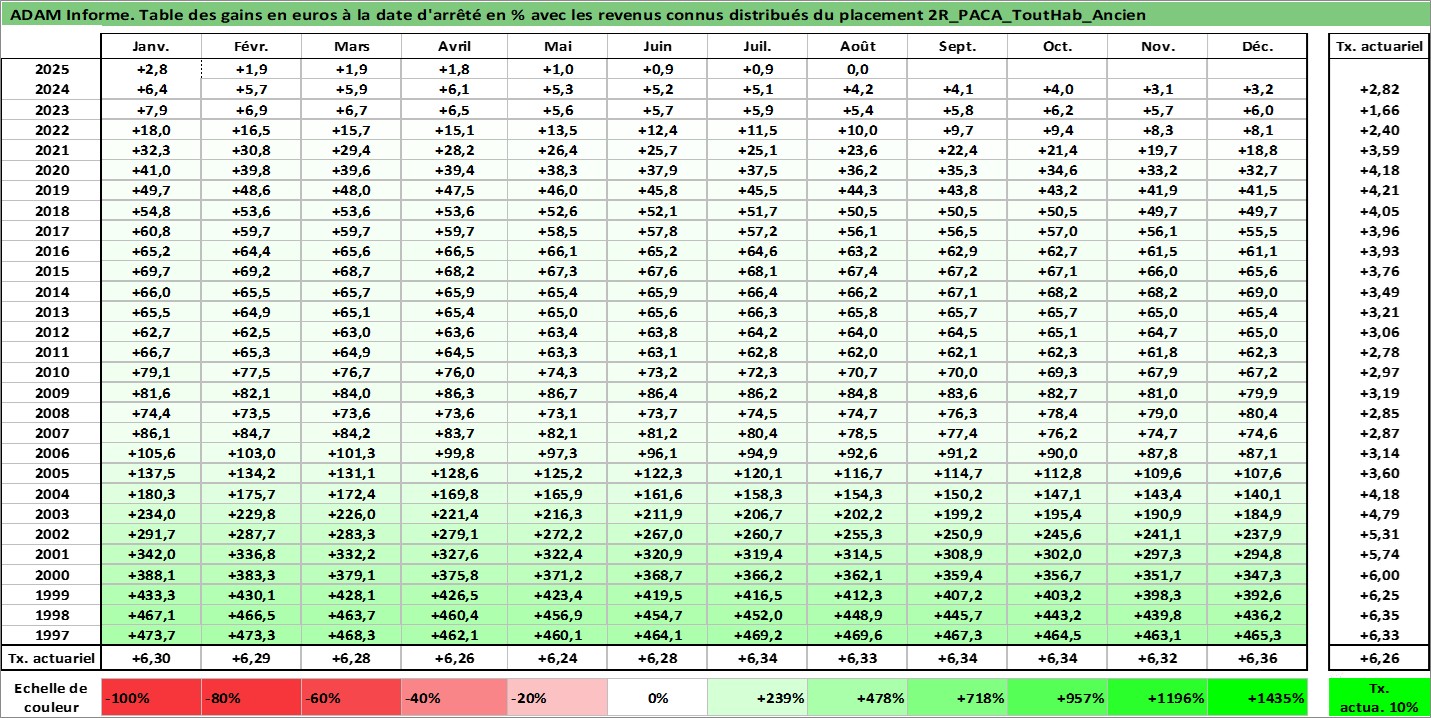Click the -40% pink color scale swatch
1431x718 pixels.
pos(454,698)
